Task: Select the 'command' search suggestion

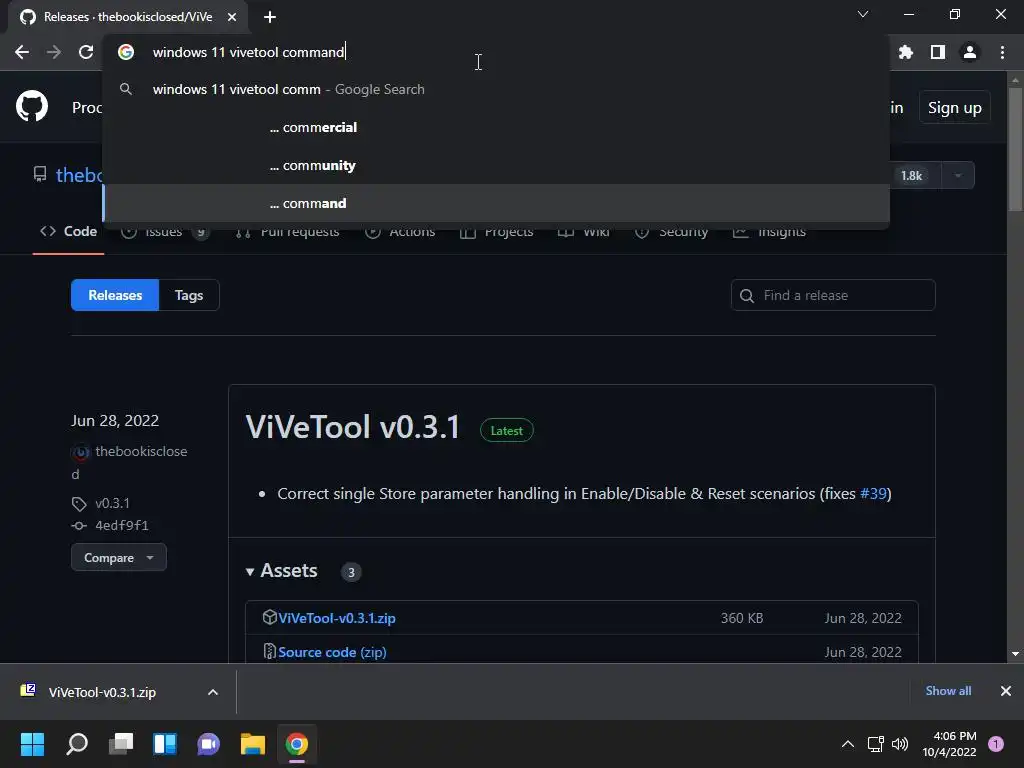Action: click(496, 203)
